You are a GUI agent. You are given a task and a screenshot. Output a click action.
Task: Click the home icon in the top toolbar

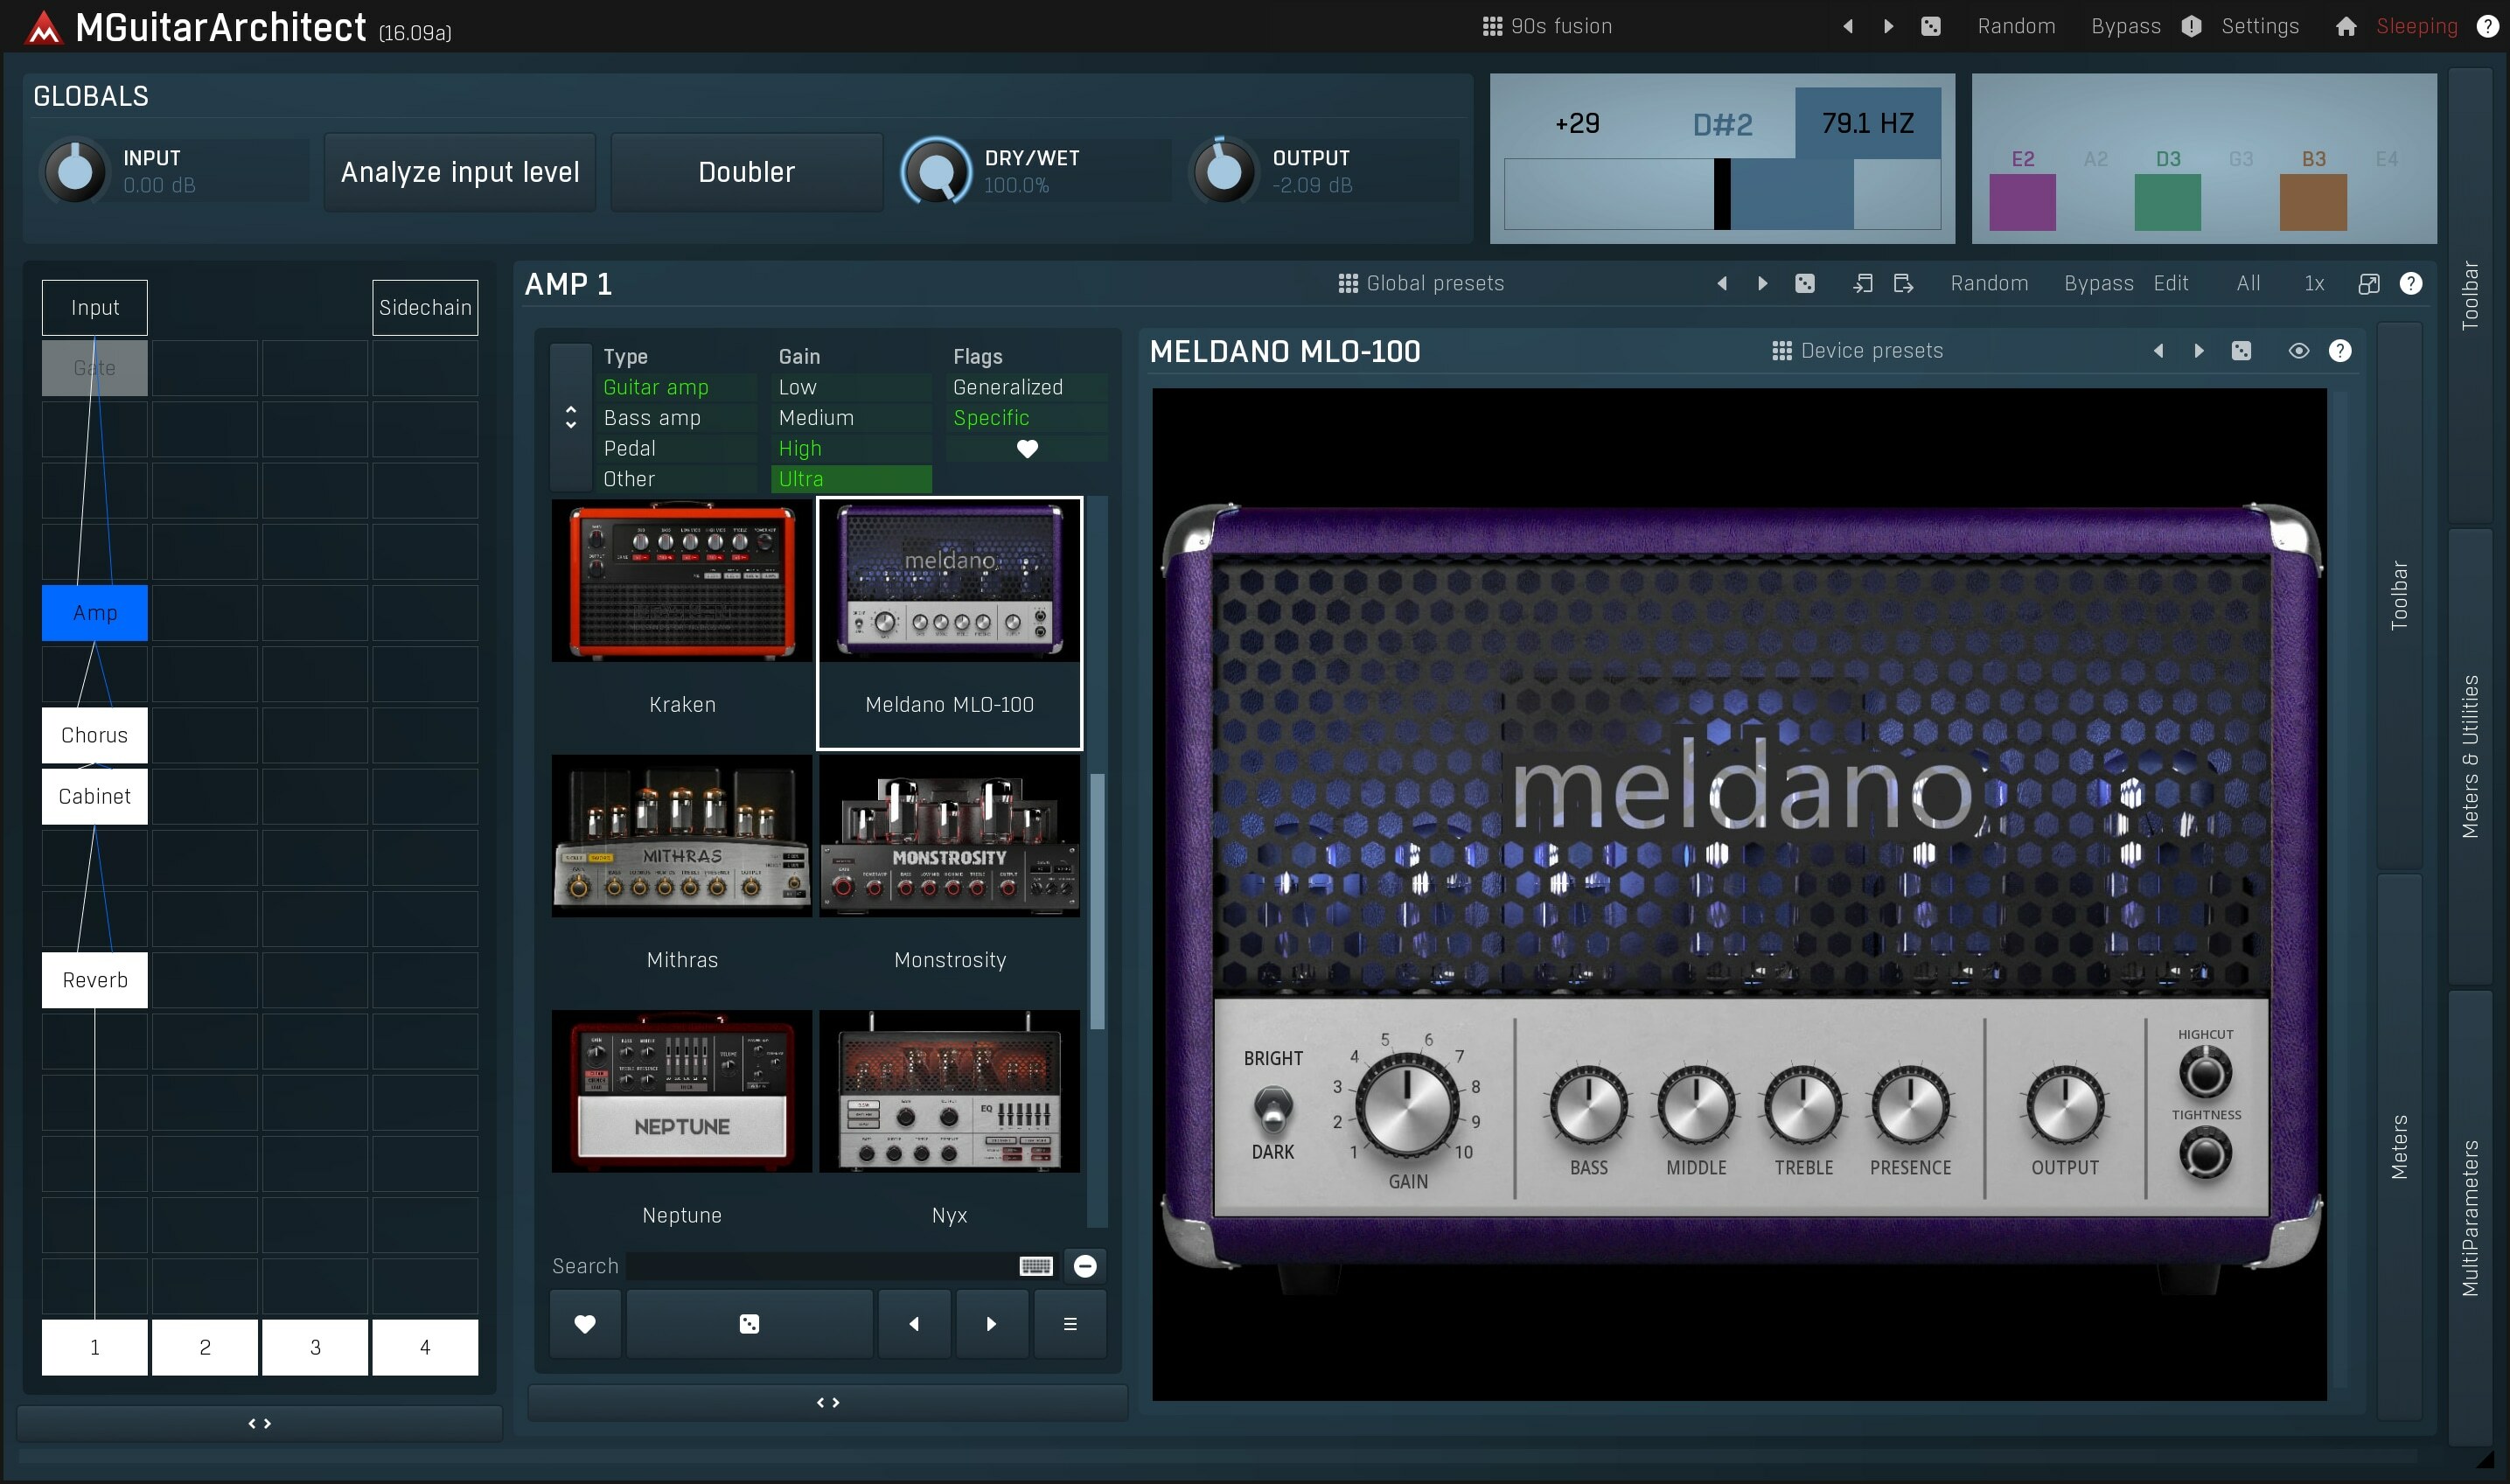coord(2345,26)
